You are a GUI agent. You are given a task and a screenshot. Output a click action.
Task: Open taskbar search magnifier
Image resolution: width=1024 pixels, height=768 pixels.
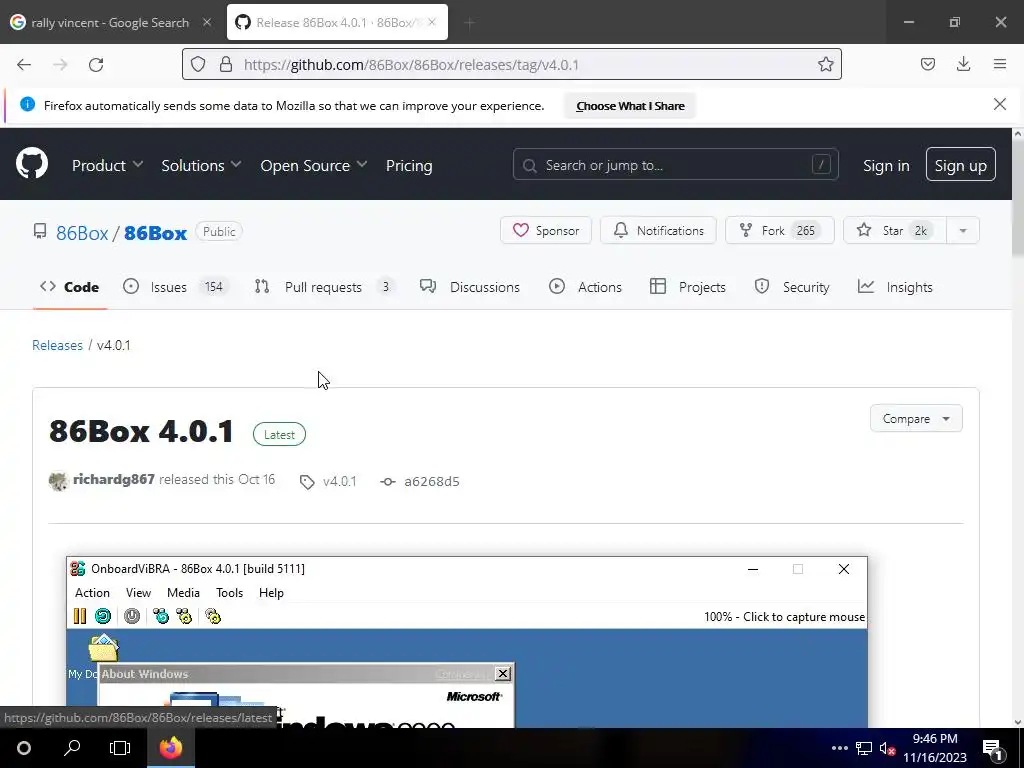tap(72, 748)
